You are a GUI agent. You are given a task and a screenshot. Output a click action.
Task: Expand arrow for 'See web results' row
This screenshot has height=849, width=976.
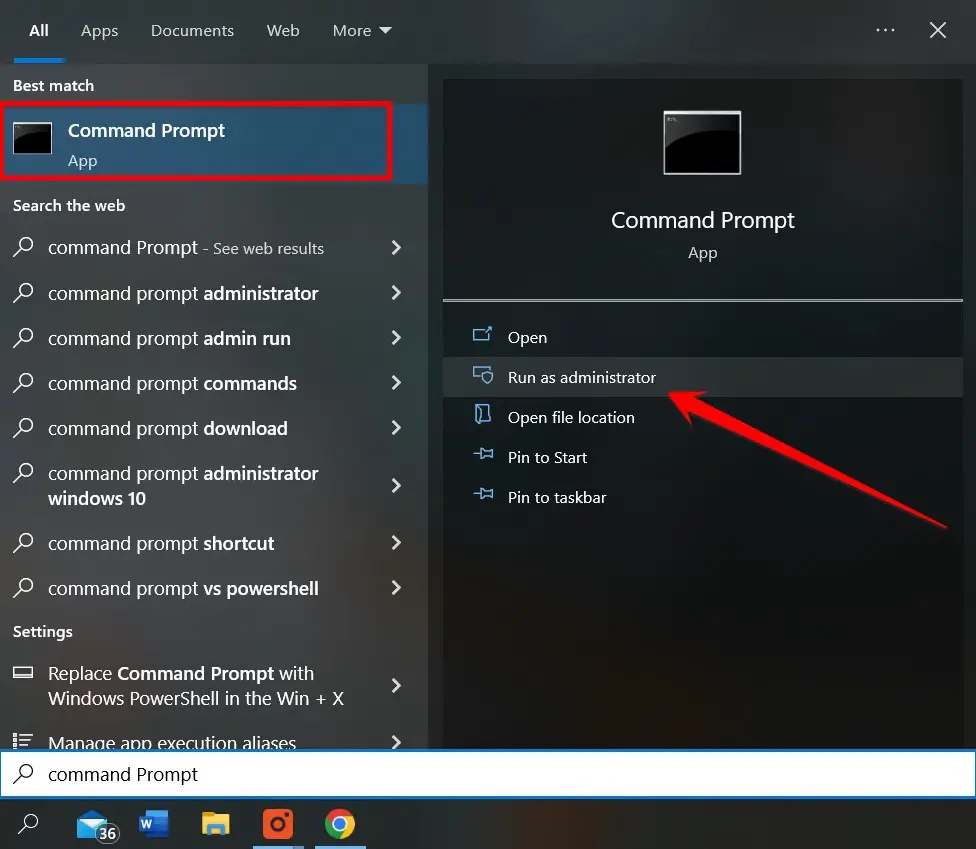(396, 248)
